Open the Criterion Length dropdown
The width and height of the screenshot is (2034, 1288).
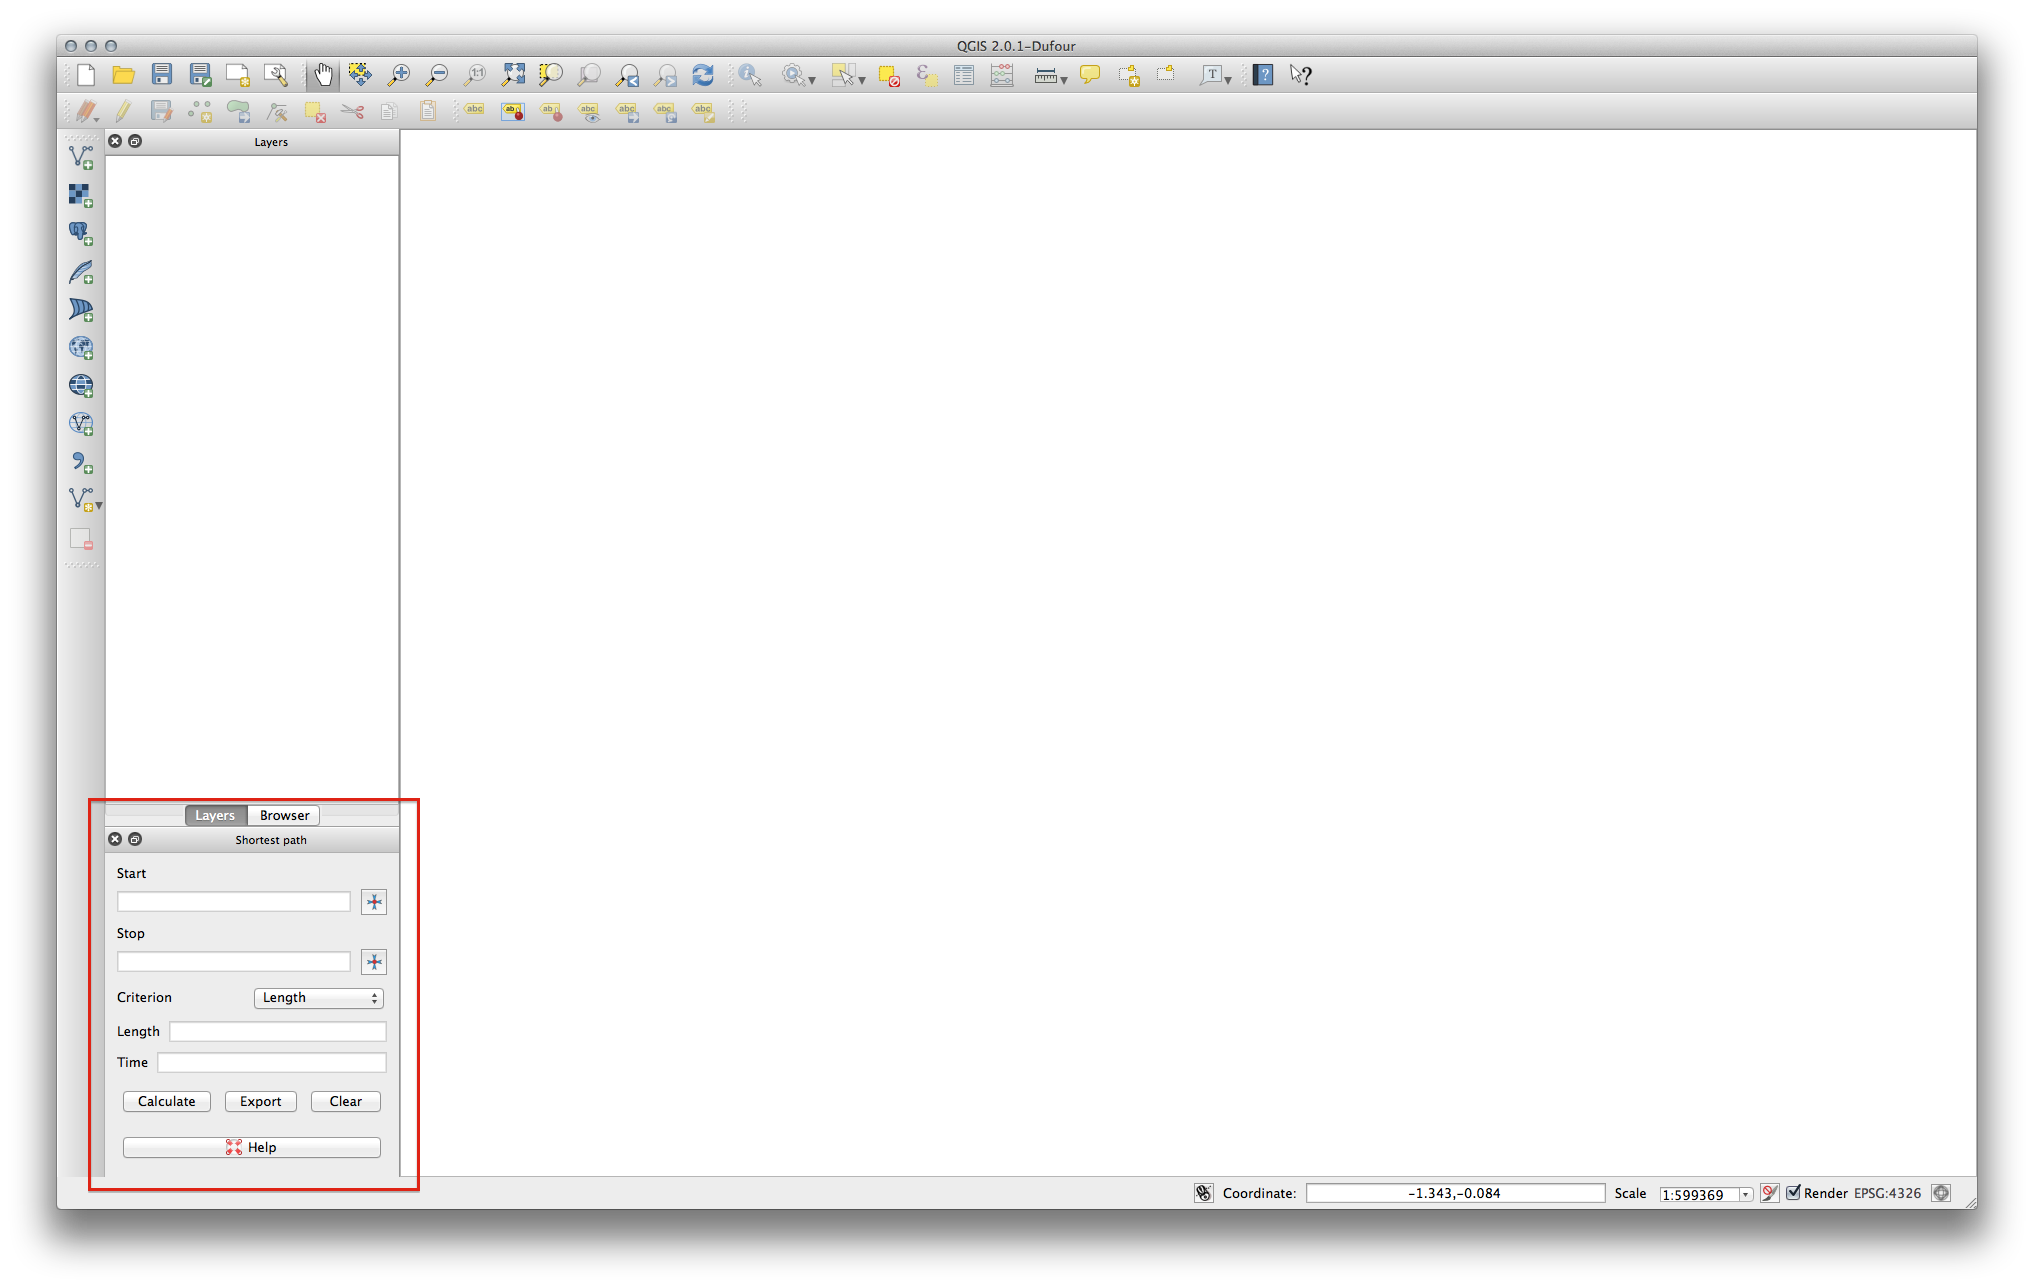(319, 998)
